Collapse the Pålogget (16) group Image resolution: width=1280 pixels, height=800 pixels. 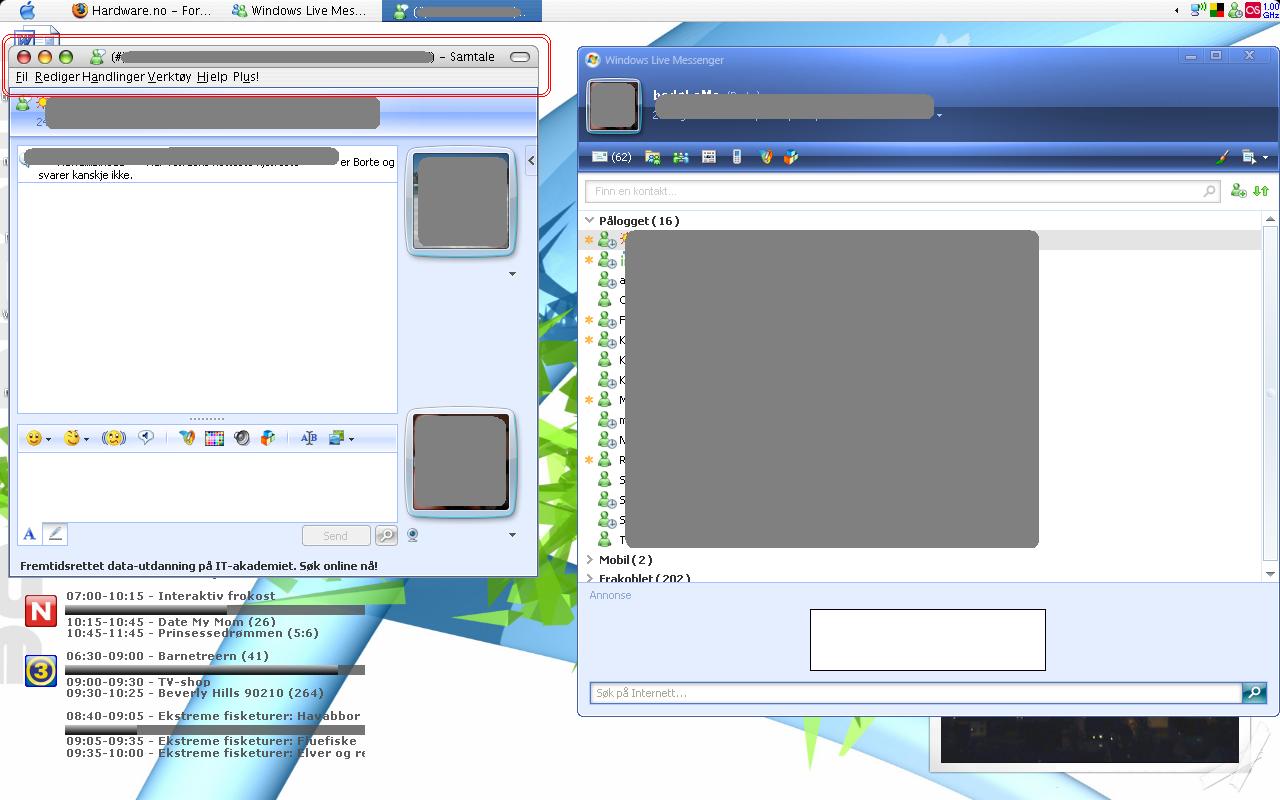pos(590,221)
